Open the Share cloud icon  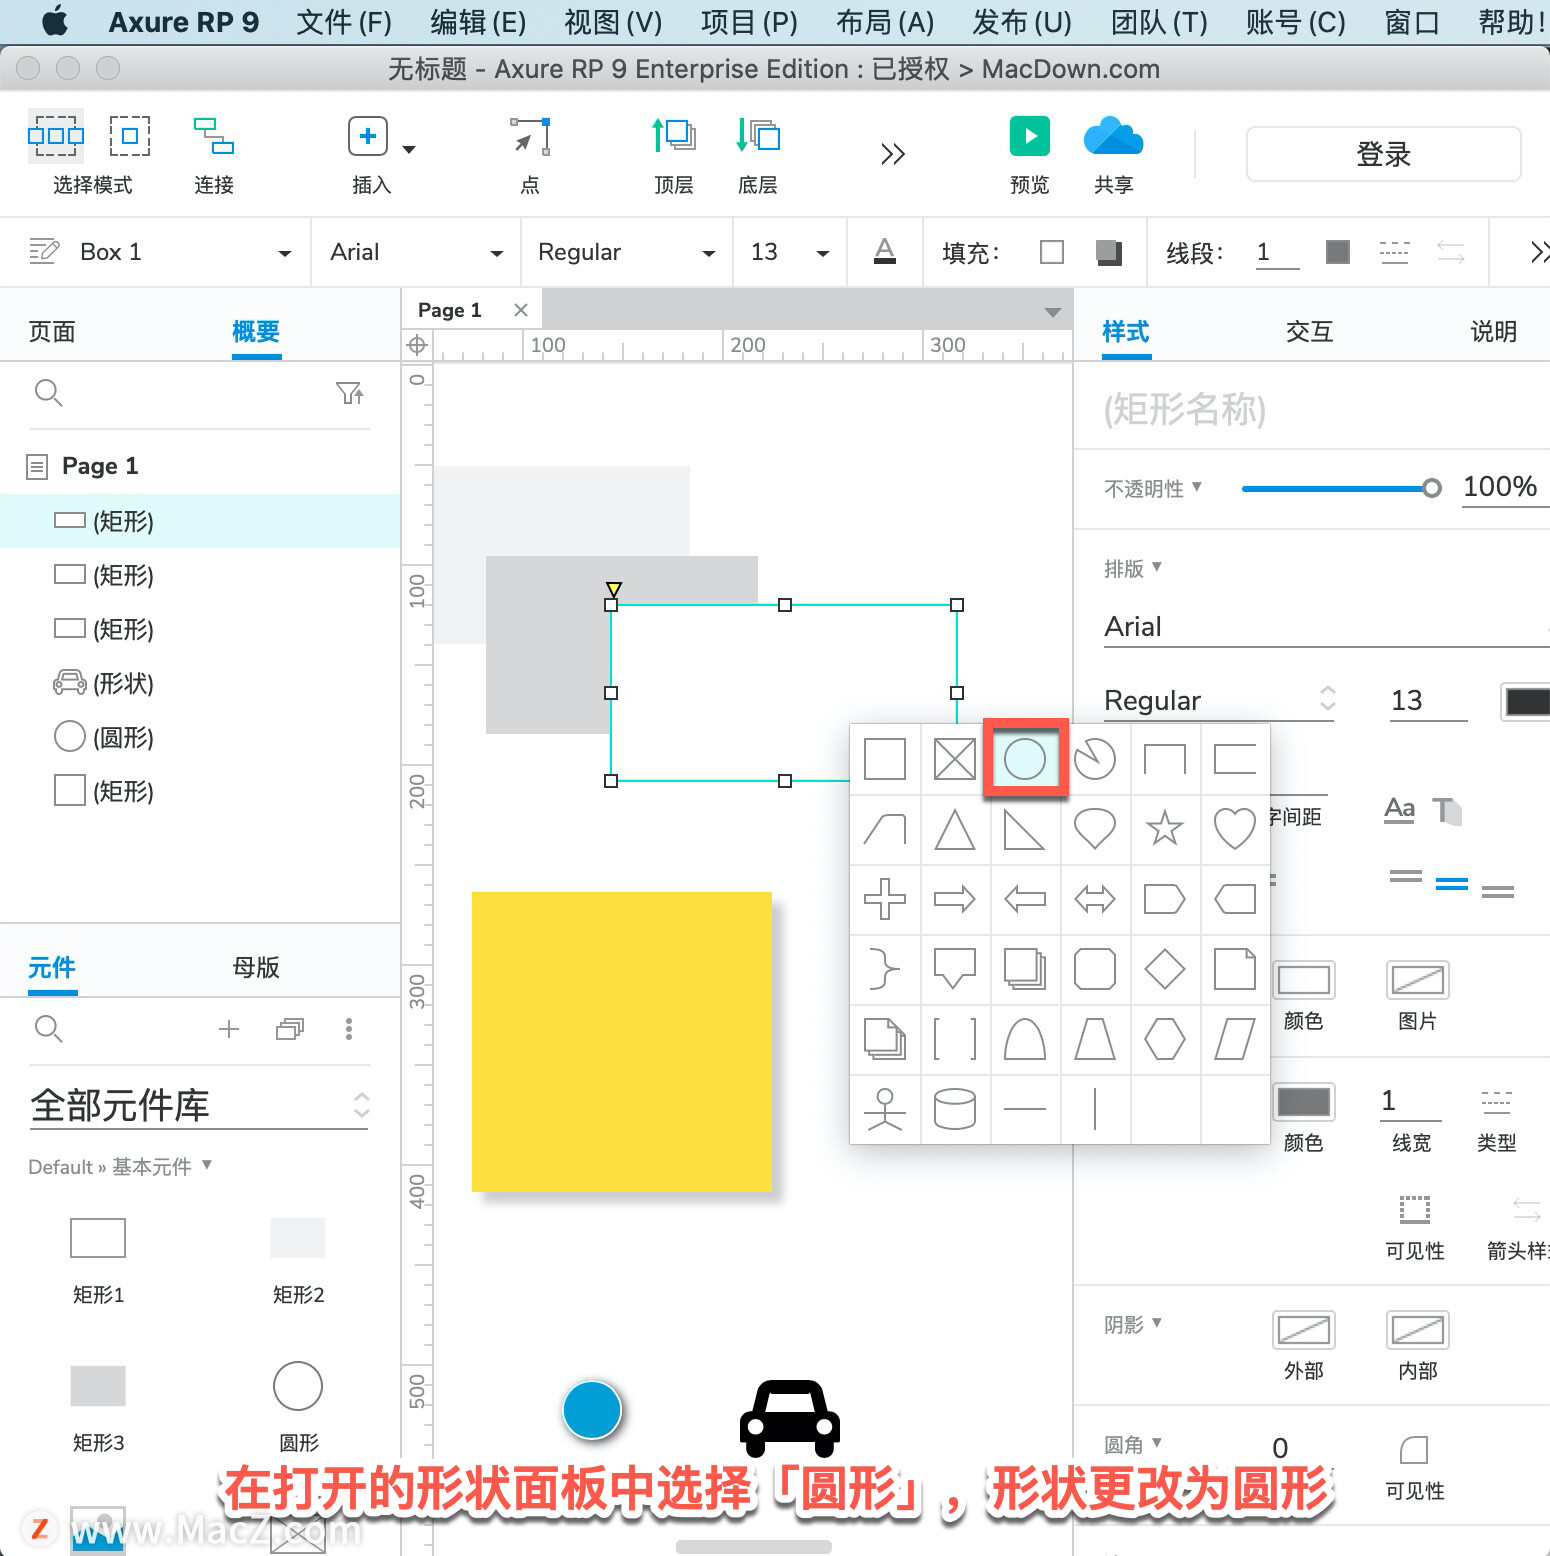tap(1113, 136)
